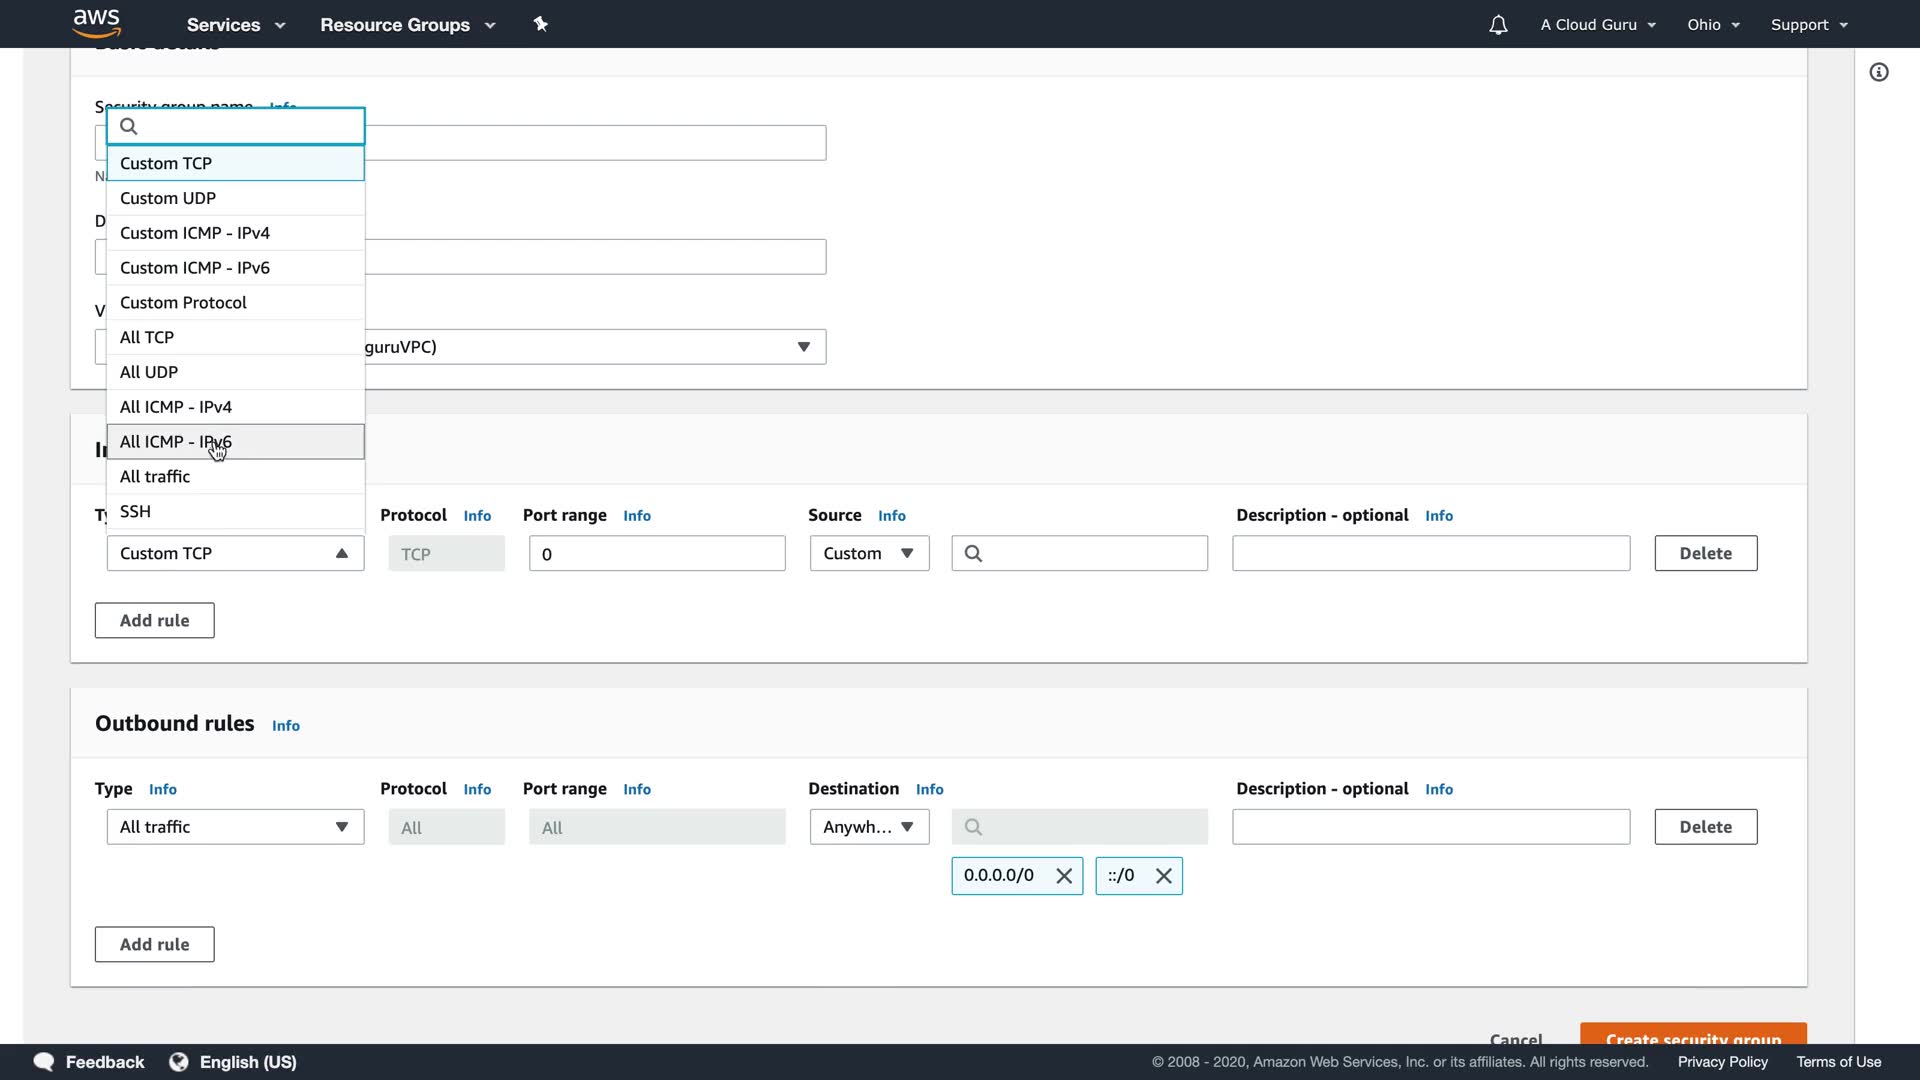The image size is (1920, 1080).
Task: Click the info circle icon at right edge
Action: (x=1879, y=72)
